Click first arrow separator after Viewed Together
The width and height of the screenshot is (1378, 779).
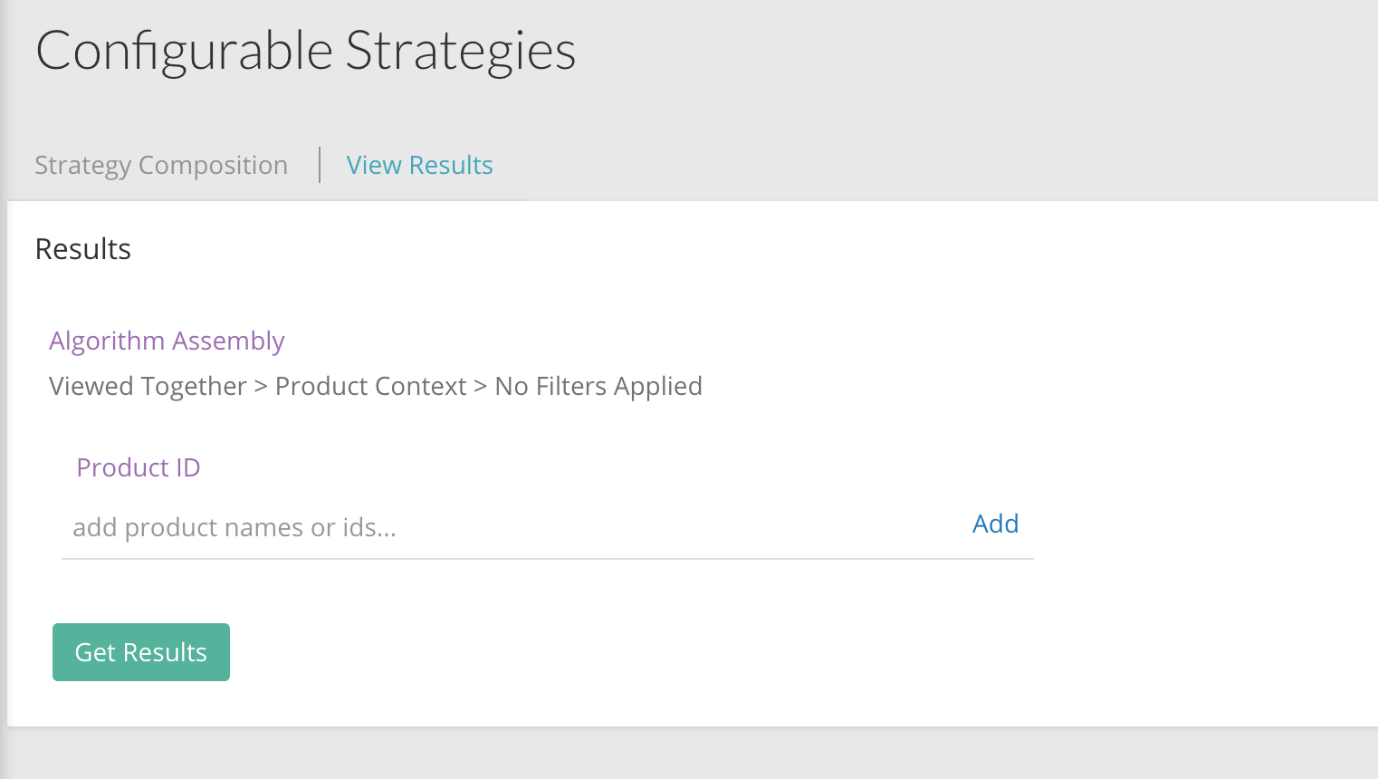[x=261, y=386]
